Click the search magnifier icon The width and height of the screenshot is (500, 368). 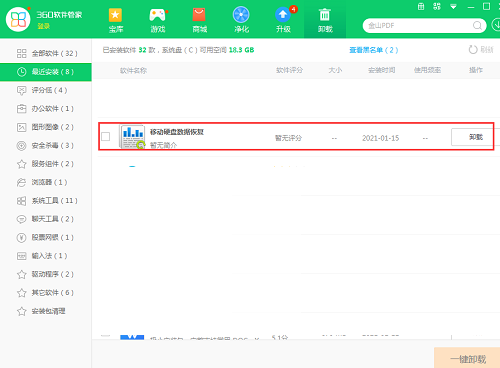coord(477,25)
